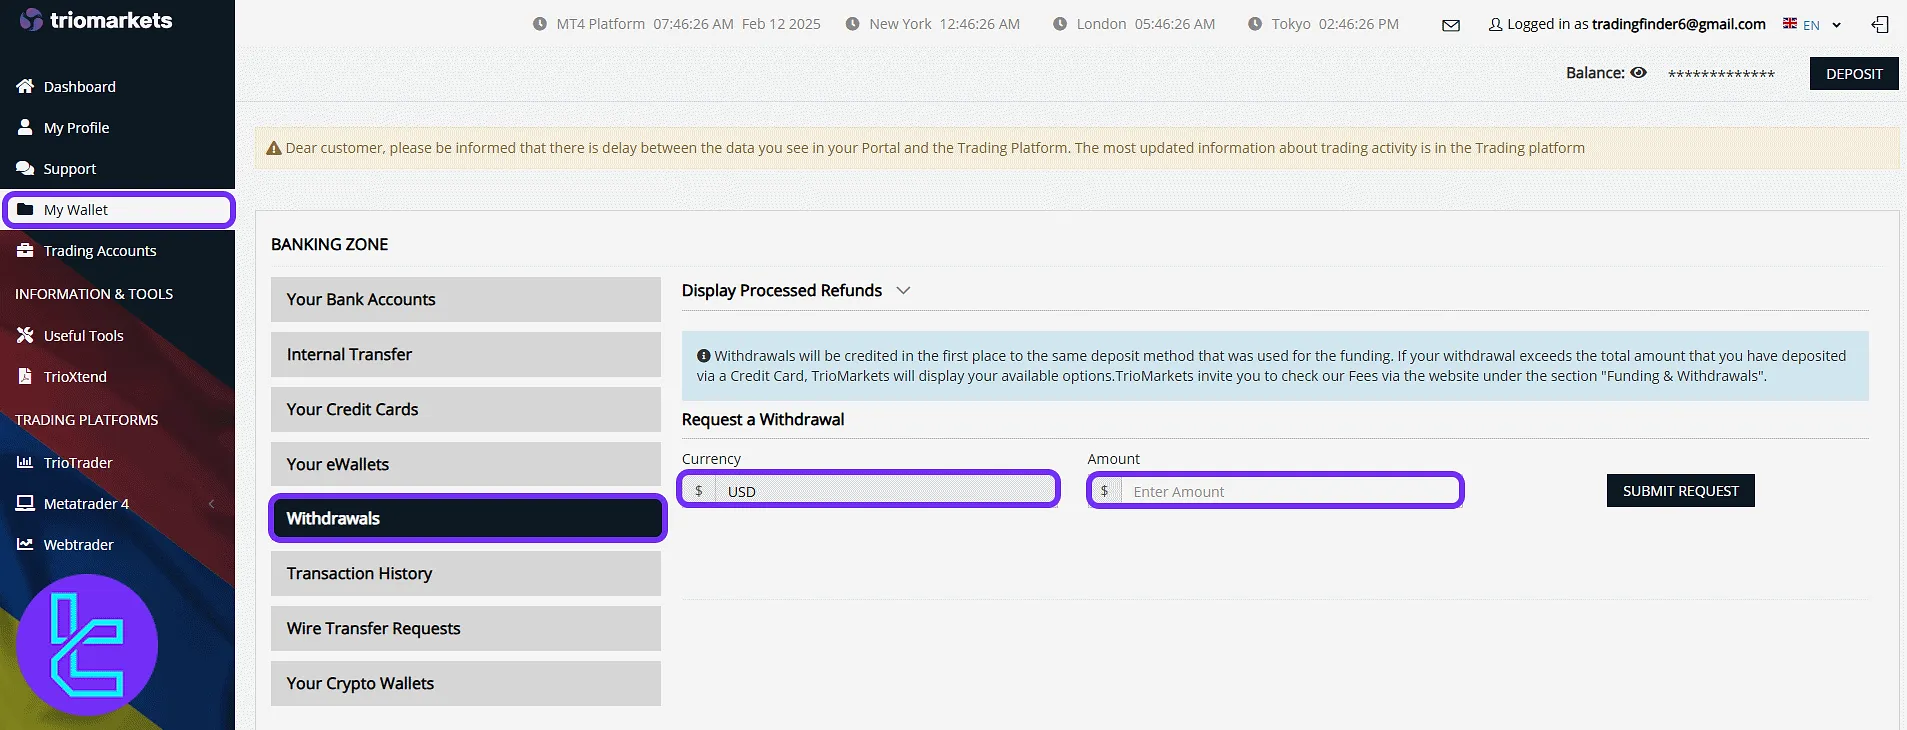Open Metatrader 4 in sidebar

[86, 504]
